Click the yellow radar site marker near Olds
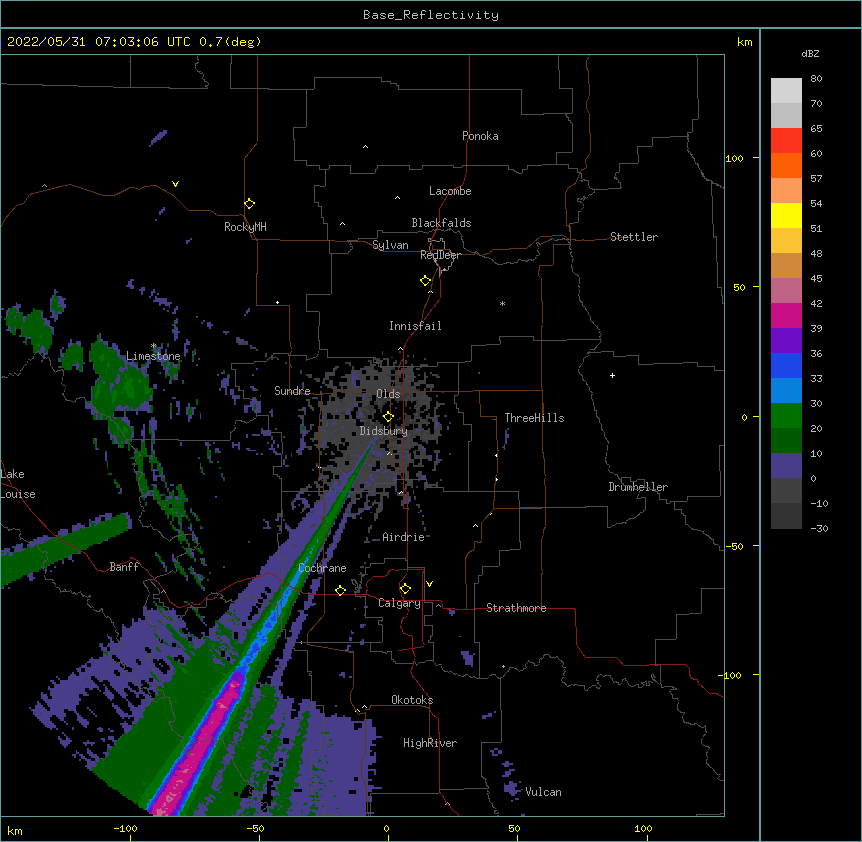 tap(388, 416)
